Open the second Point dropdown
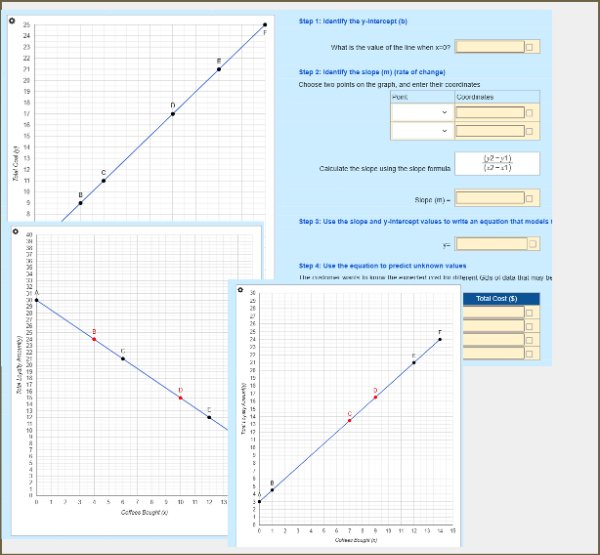The width and height of the screenshot is (600, 555). coord(422,131)
